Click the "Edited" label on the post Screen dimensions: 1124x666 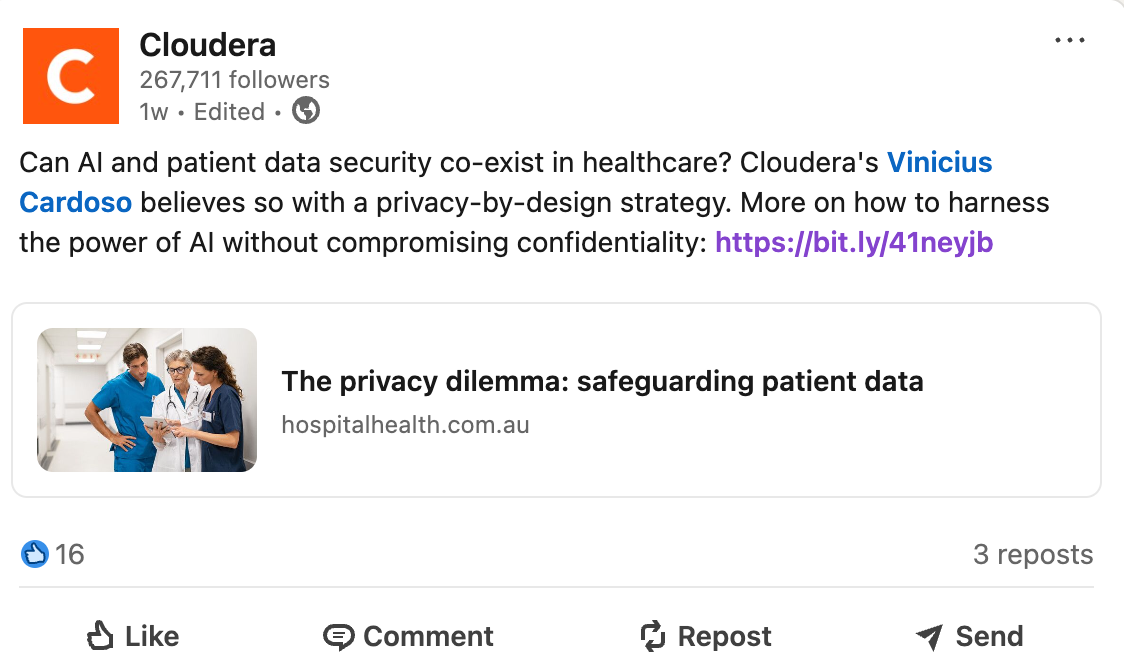[229, 112]
